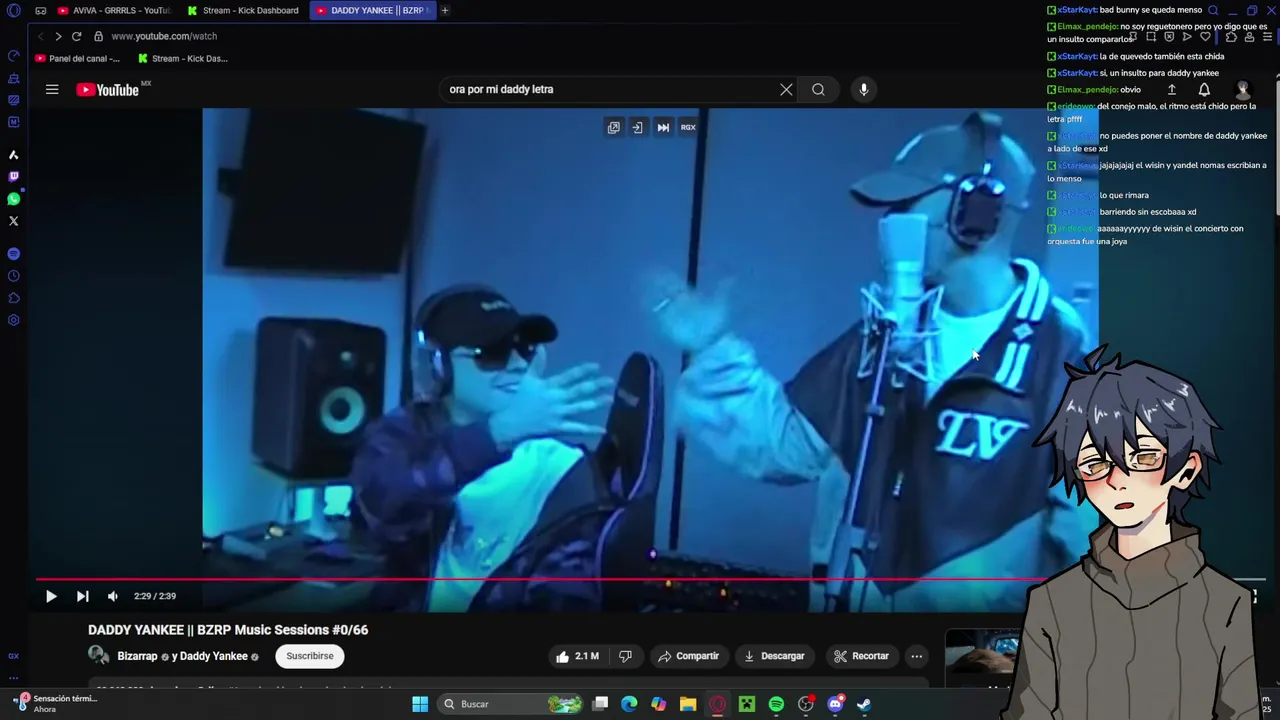Open X (Twitter) in Opera sidebar
This screenshot has height=720, width=1280.
(x=14, y=221)
